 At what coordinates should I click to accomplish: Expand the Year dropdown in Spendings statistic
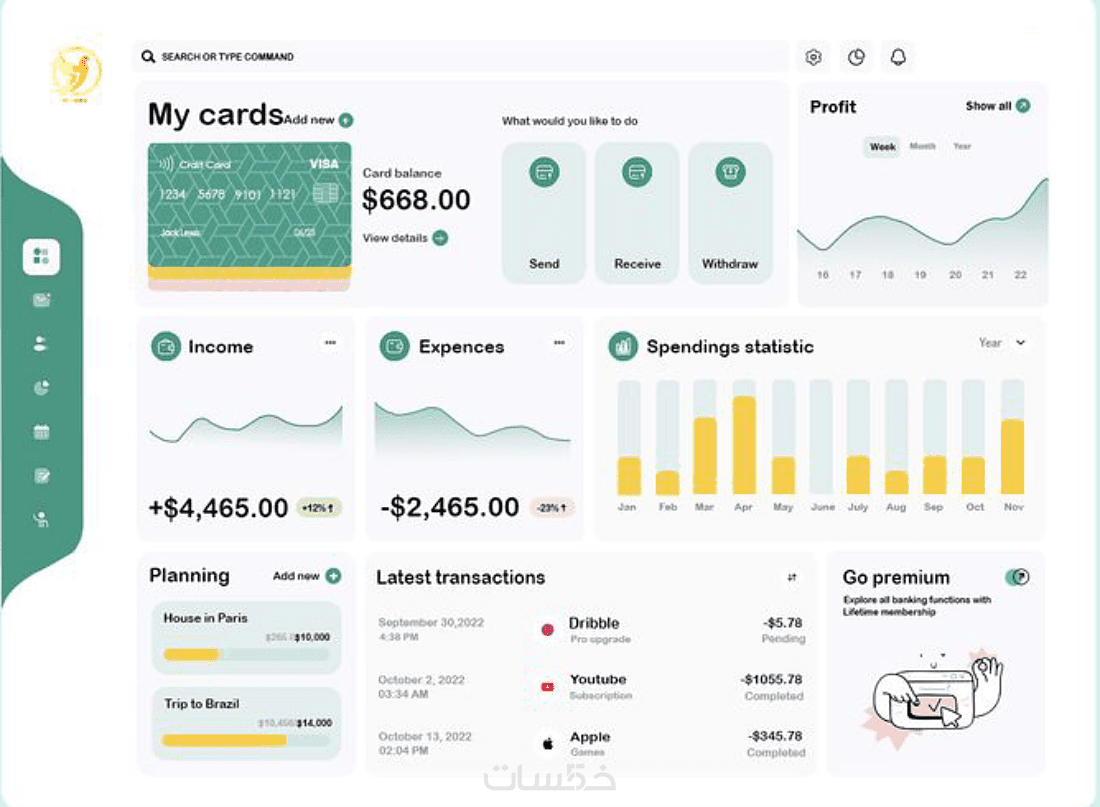[x=1002, y=342]
